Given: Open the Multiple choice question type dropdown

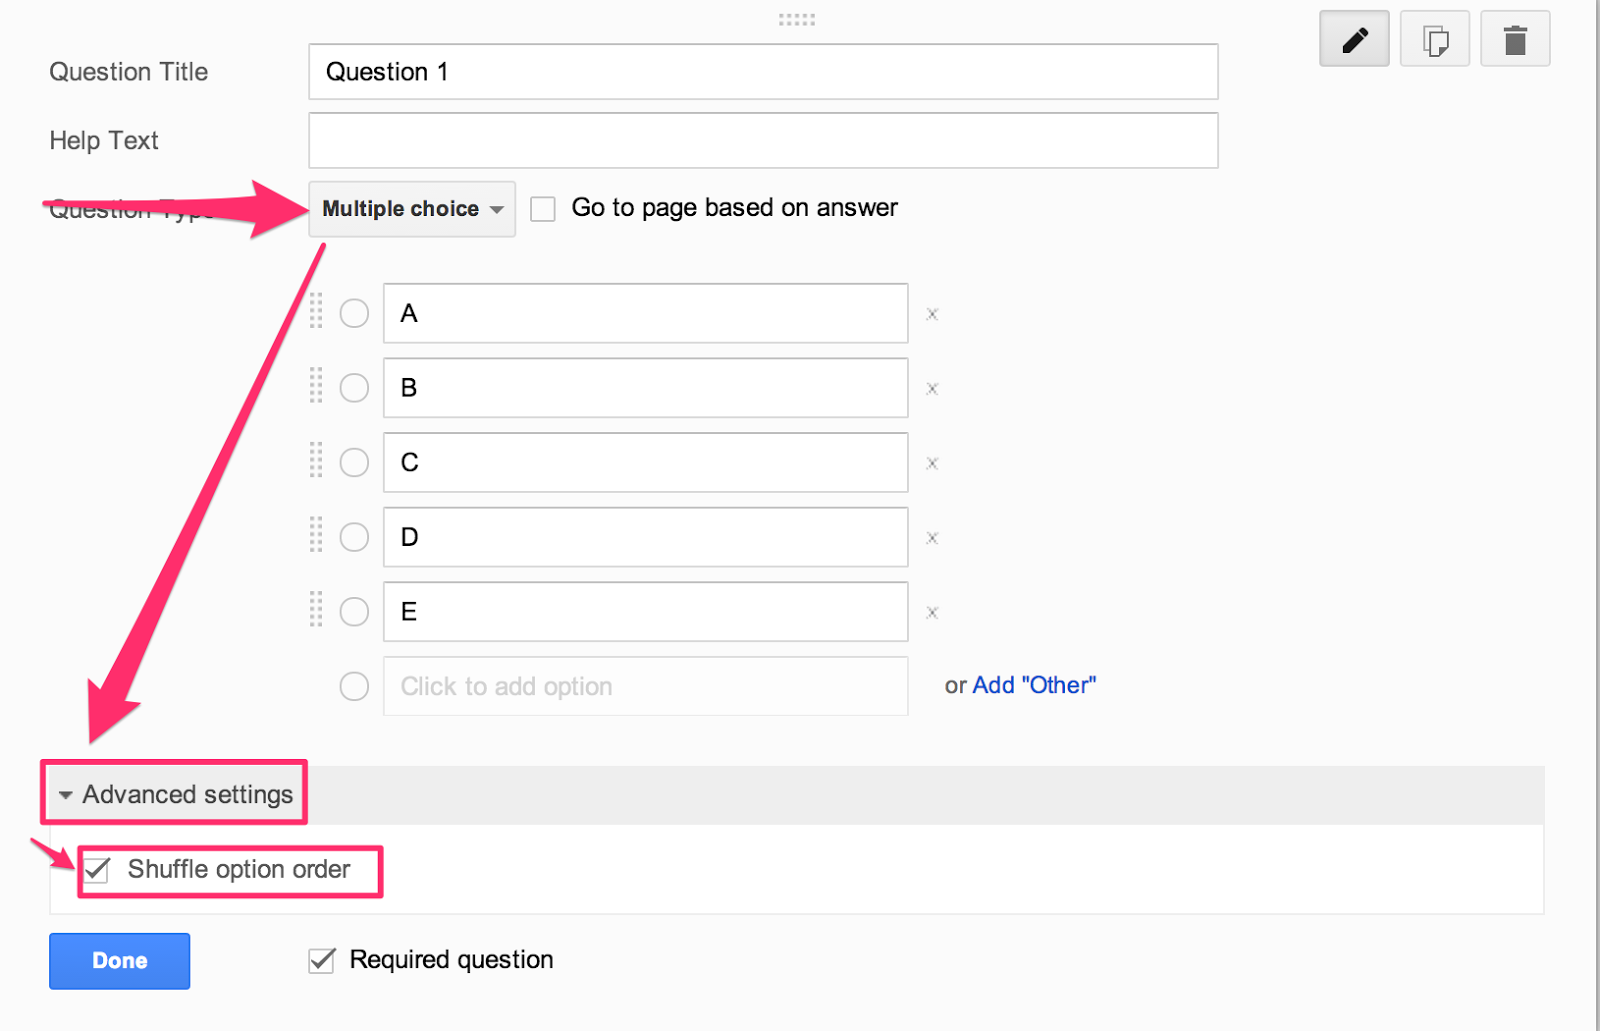Looking at the screenshot, I should pos(412,209).
